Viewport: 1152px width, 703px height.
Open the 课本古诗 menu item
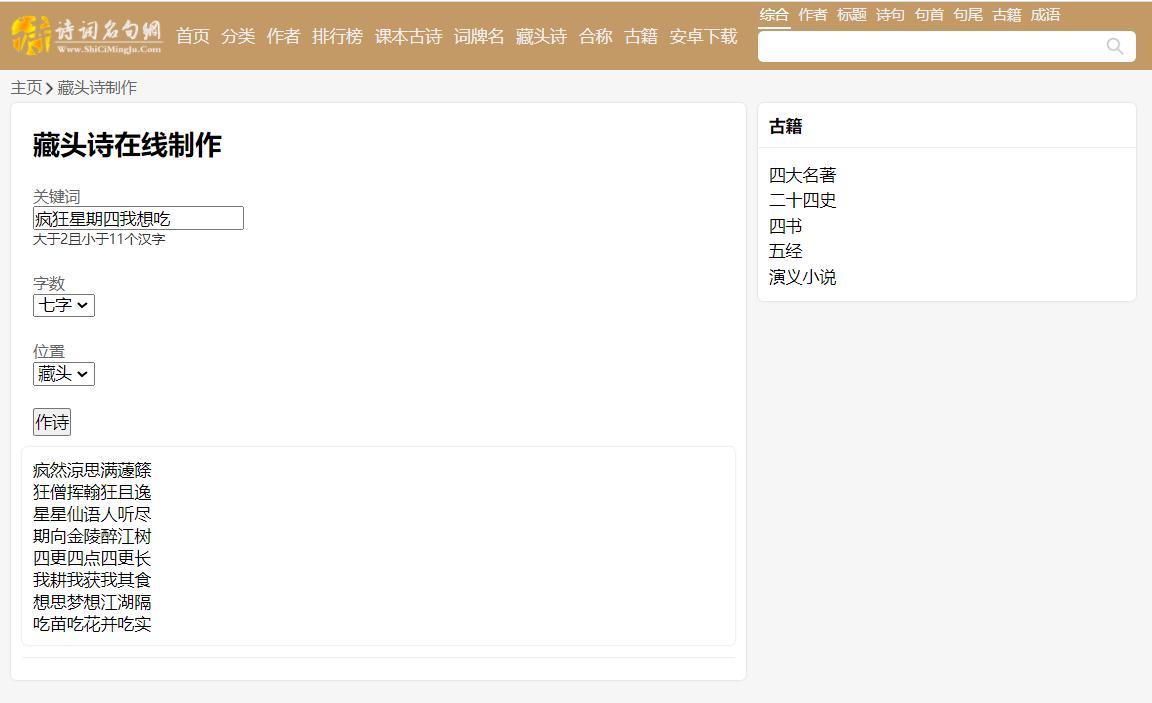tap(408, 35)
